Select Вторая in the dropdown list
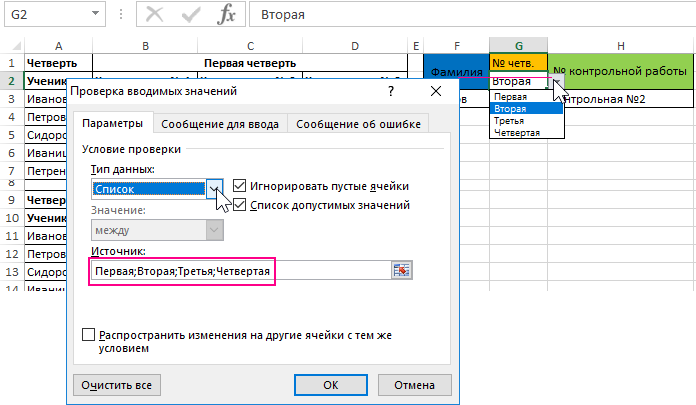 pos(526,109)
